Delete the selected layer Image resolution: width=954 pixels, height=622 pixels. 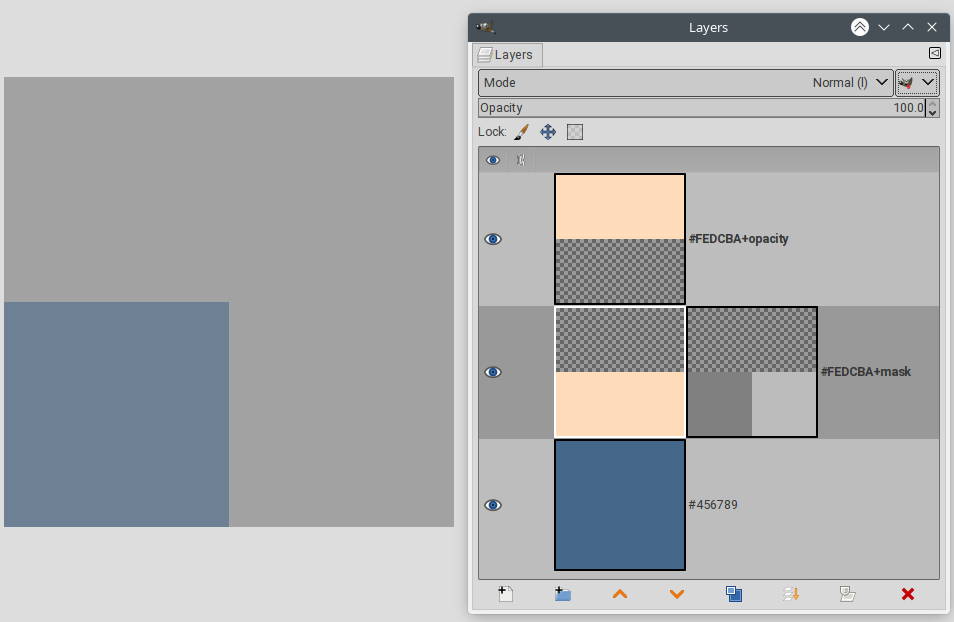908,594
